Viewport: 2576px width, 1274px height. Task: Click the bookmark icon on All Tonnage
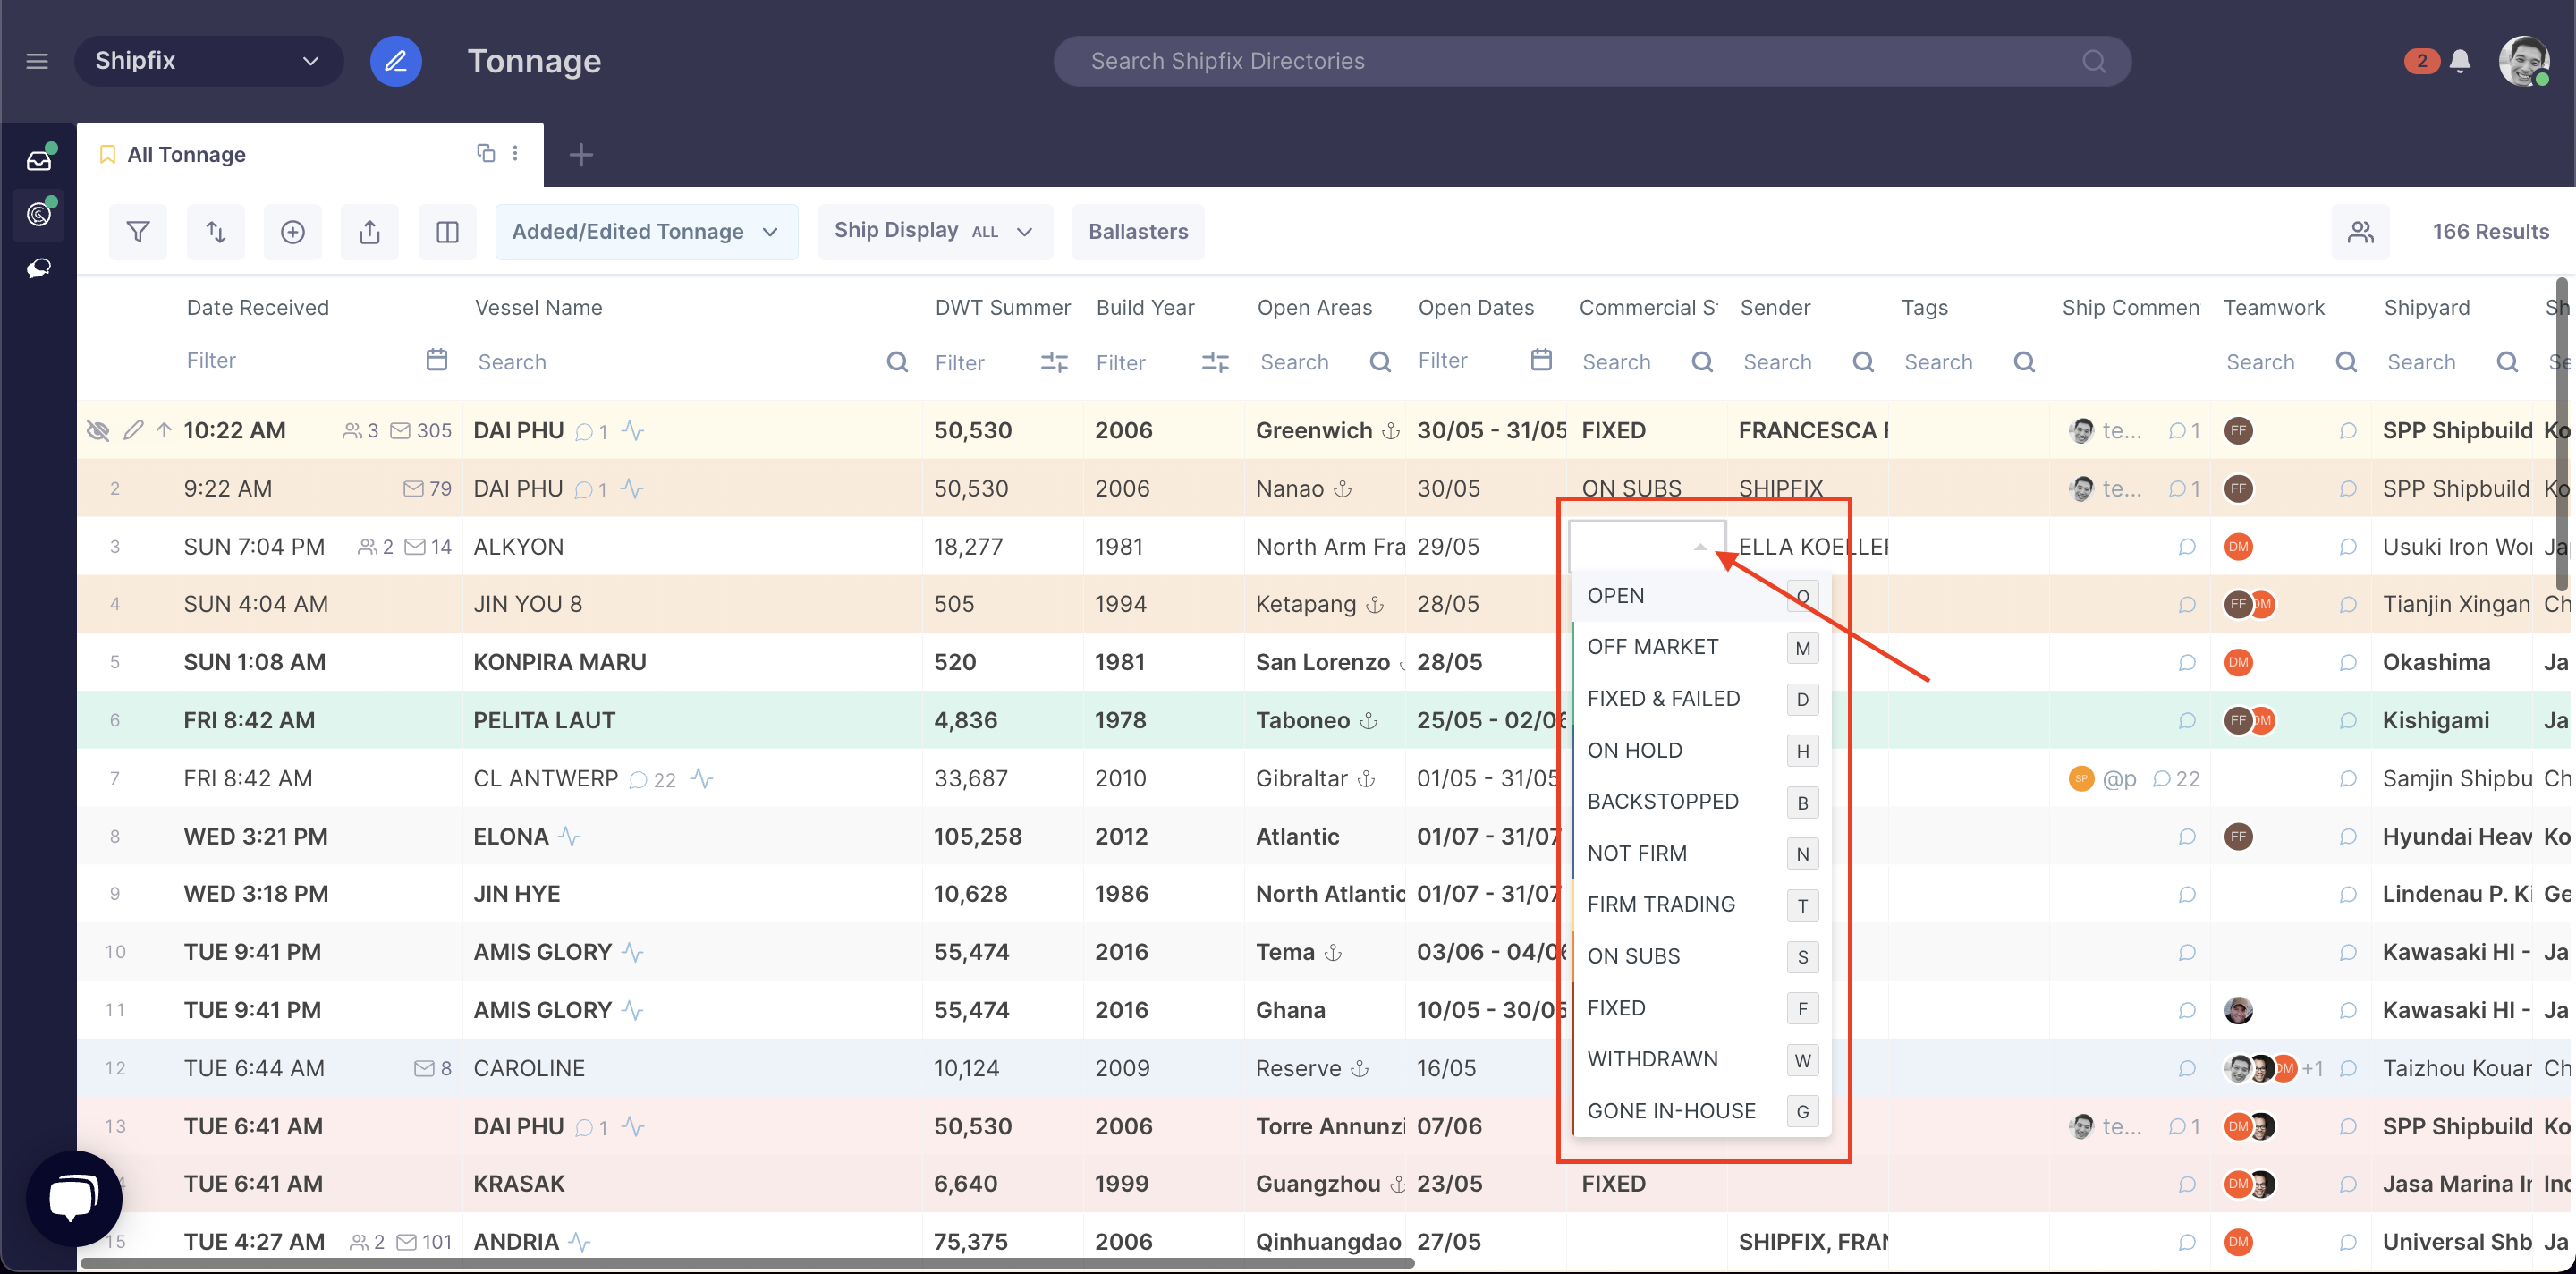107,154
